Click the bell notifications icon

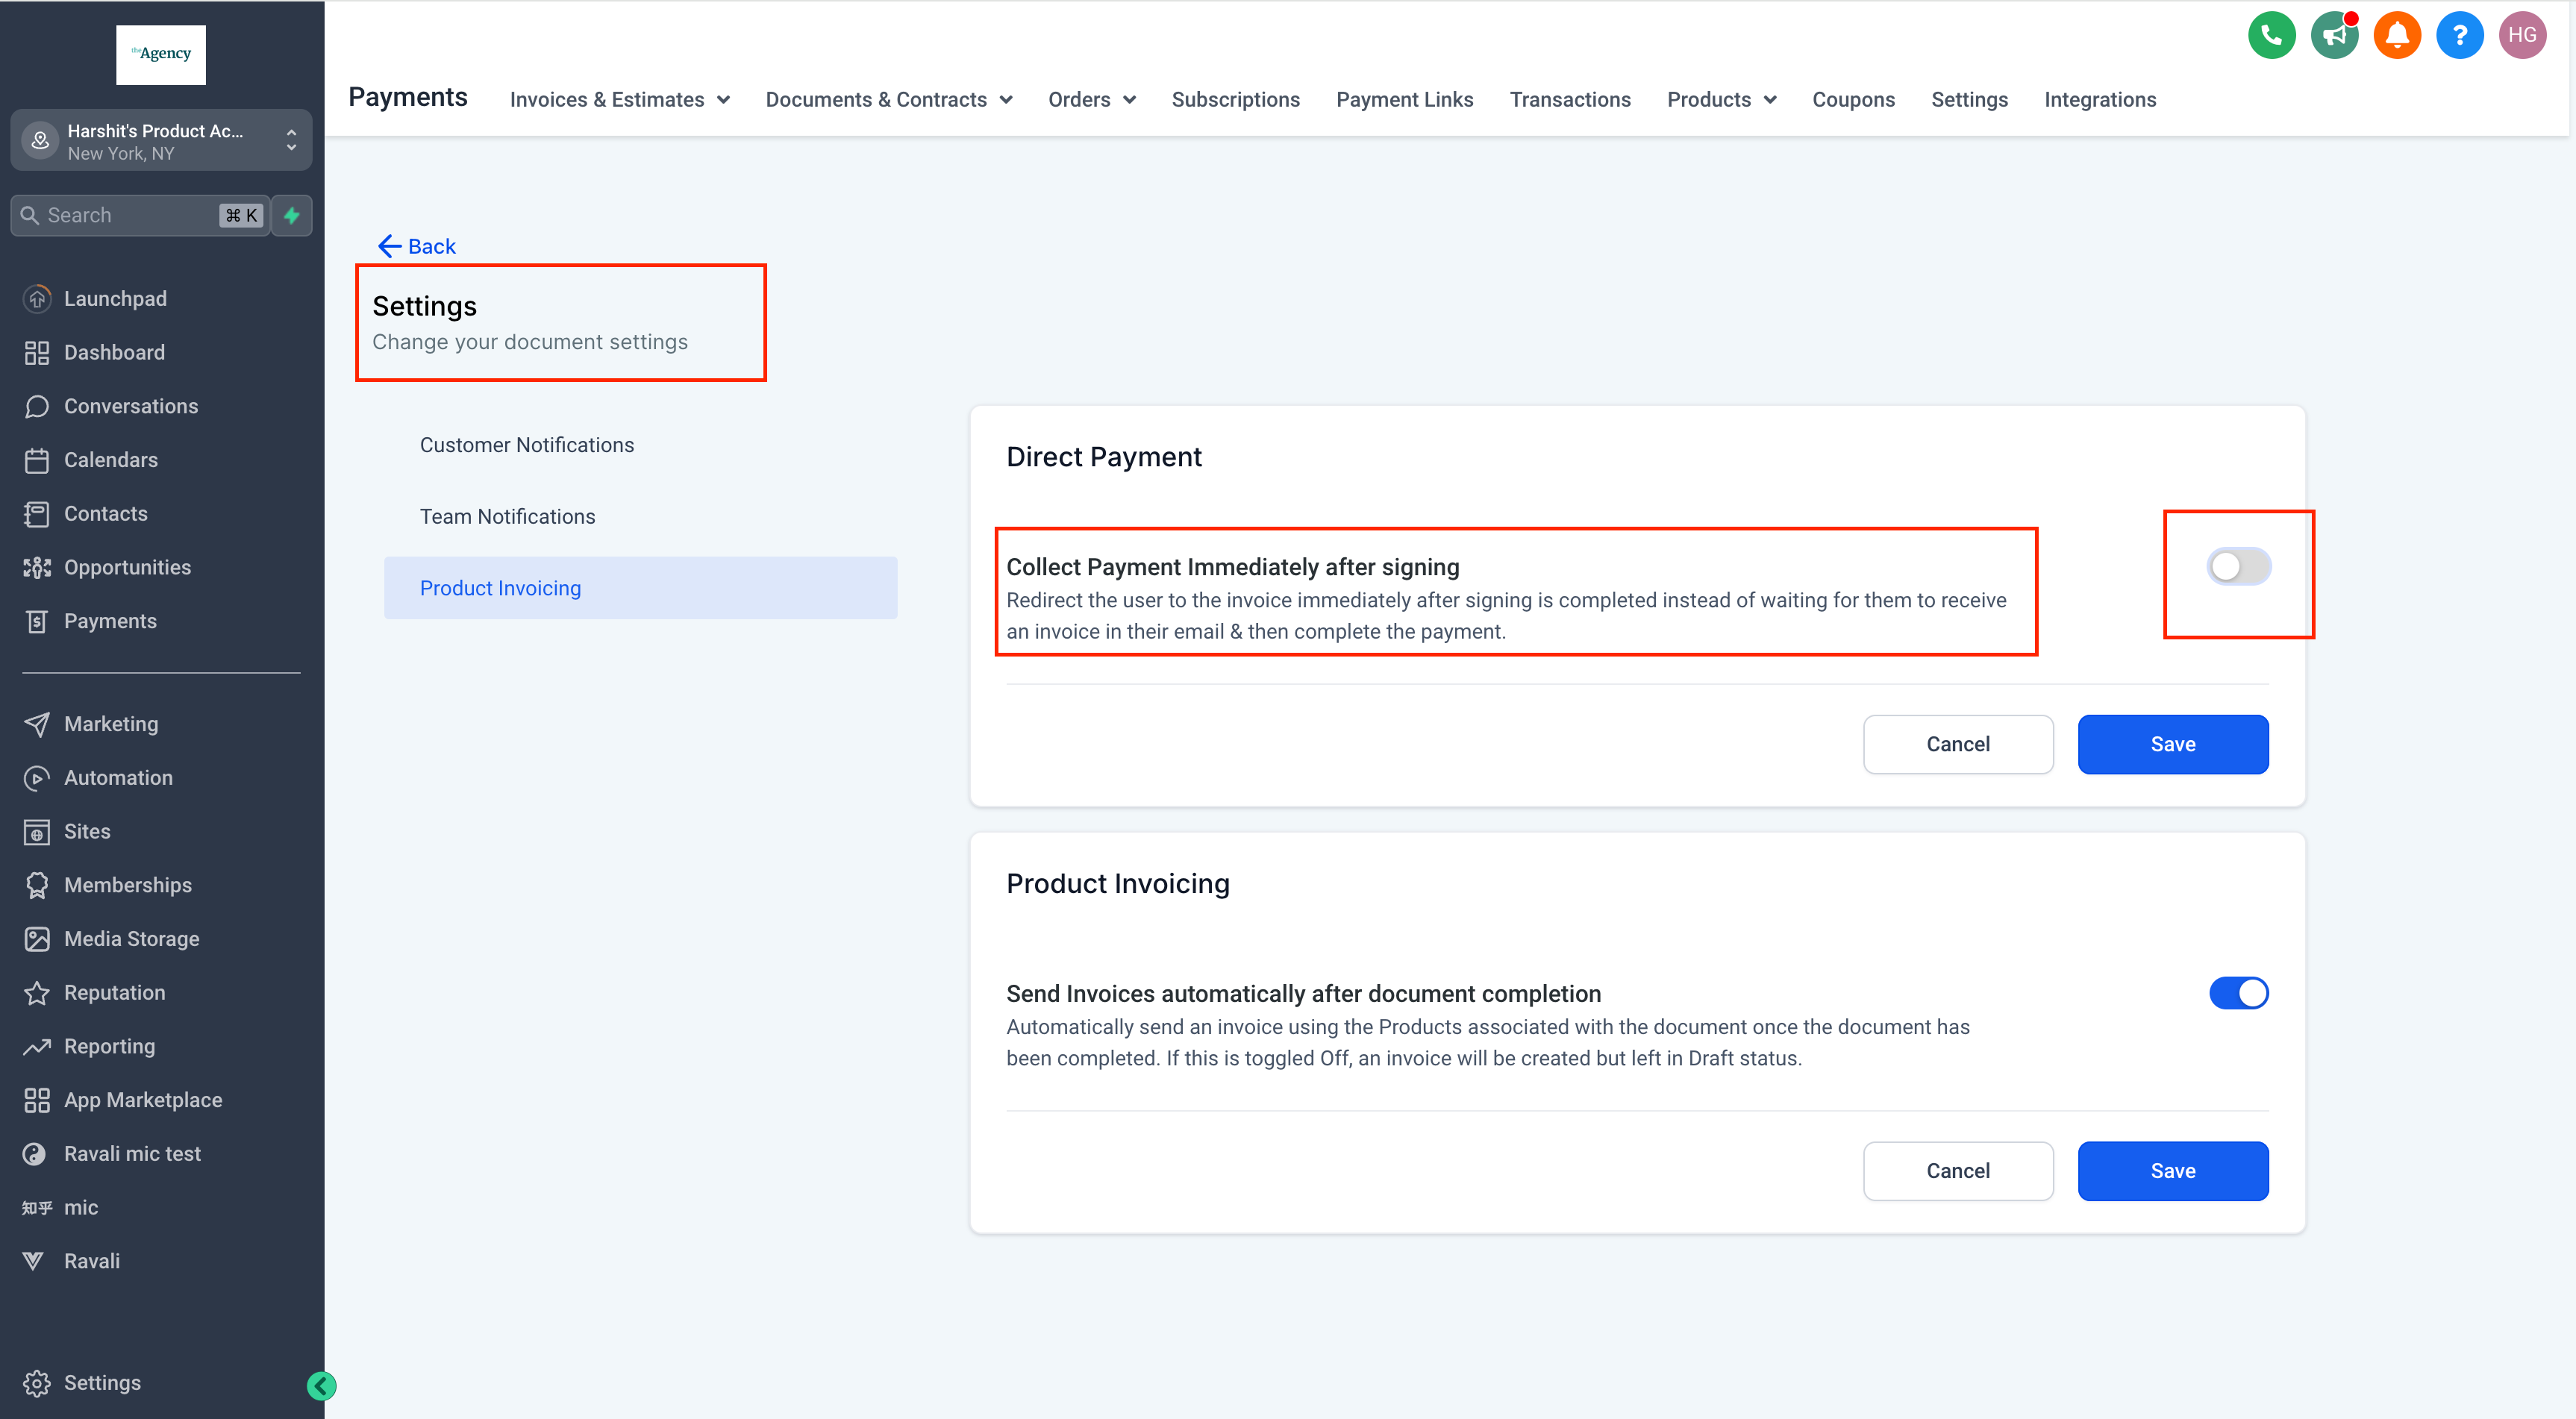pos(2394,31)
